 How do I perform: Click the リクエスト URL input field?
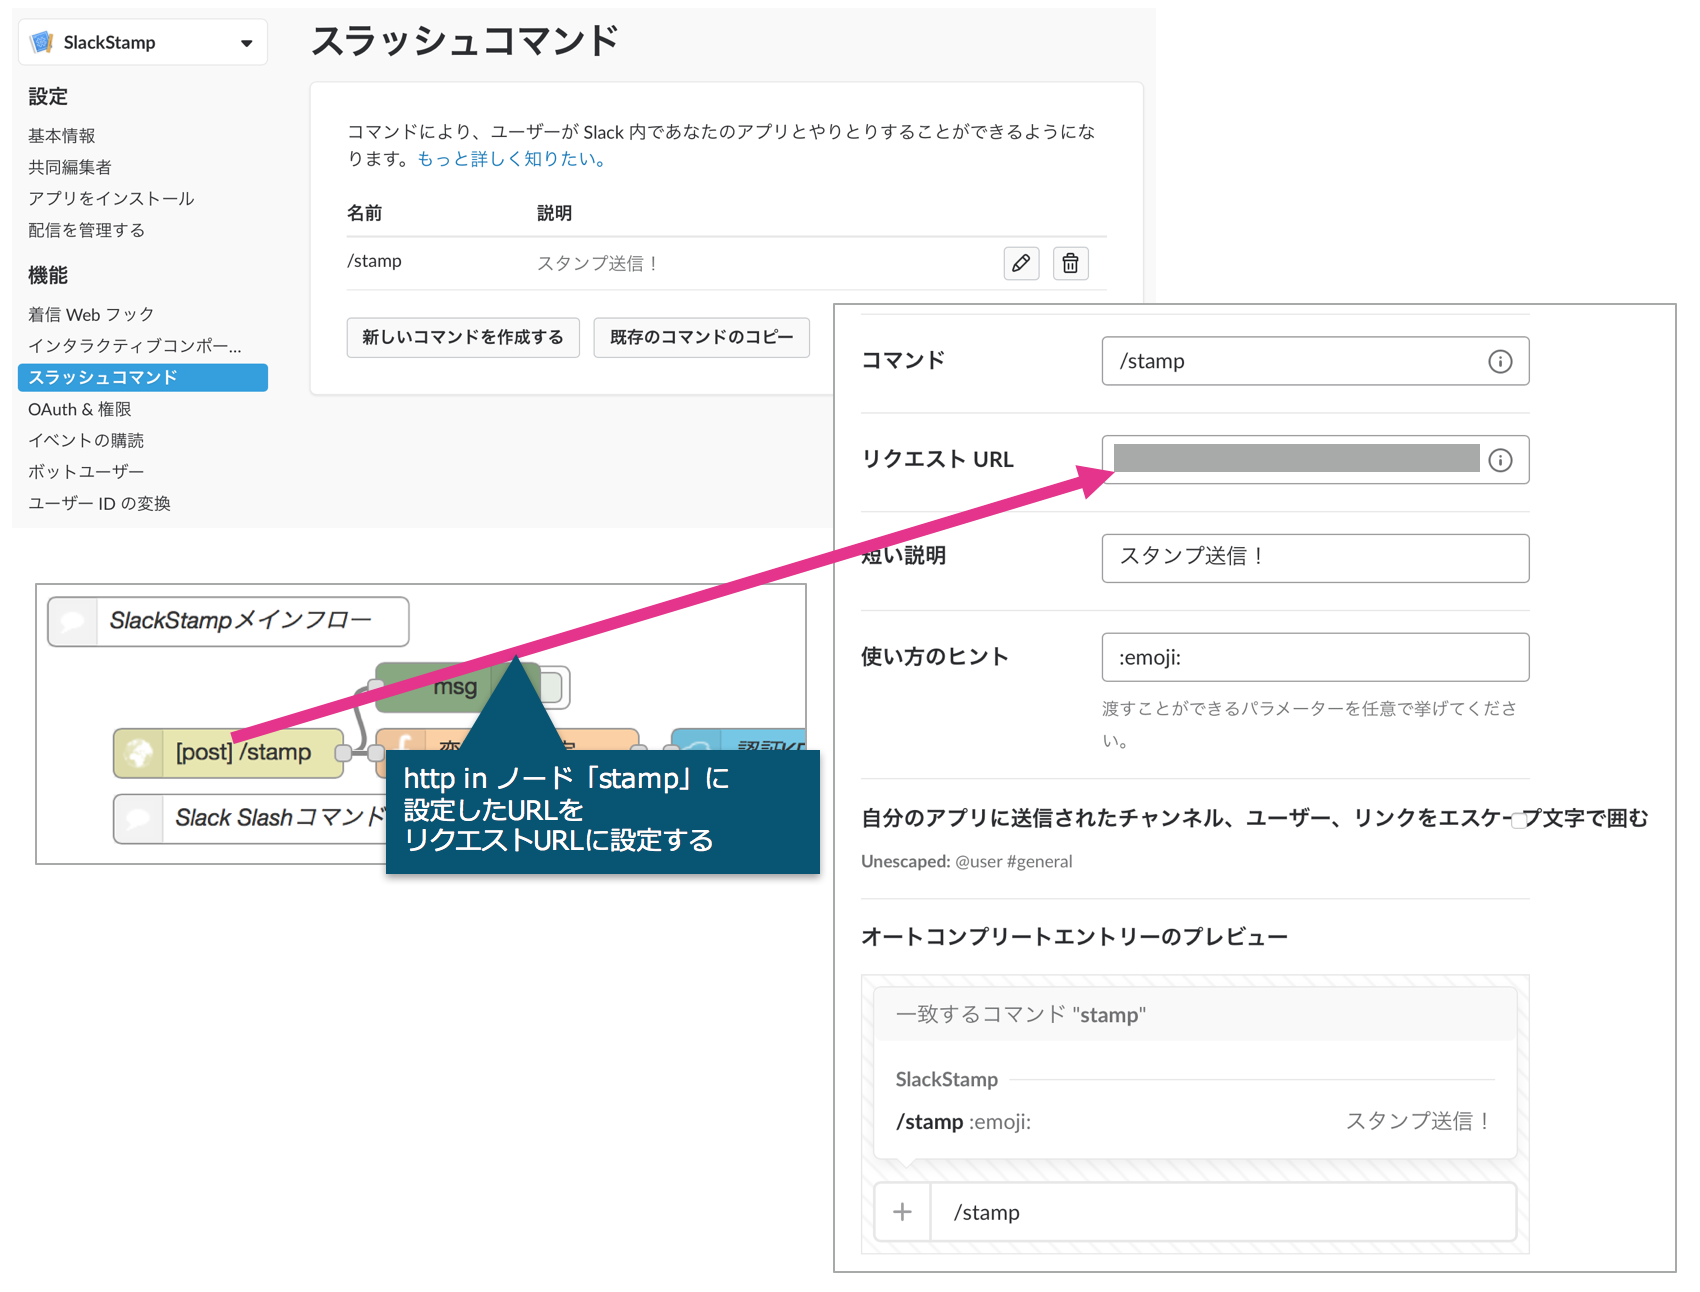pyautogui.click(x=1315, y=460)
